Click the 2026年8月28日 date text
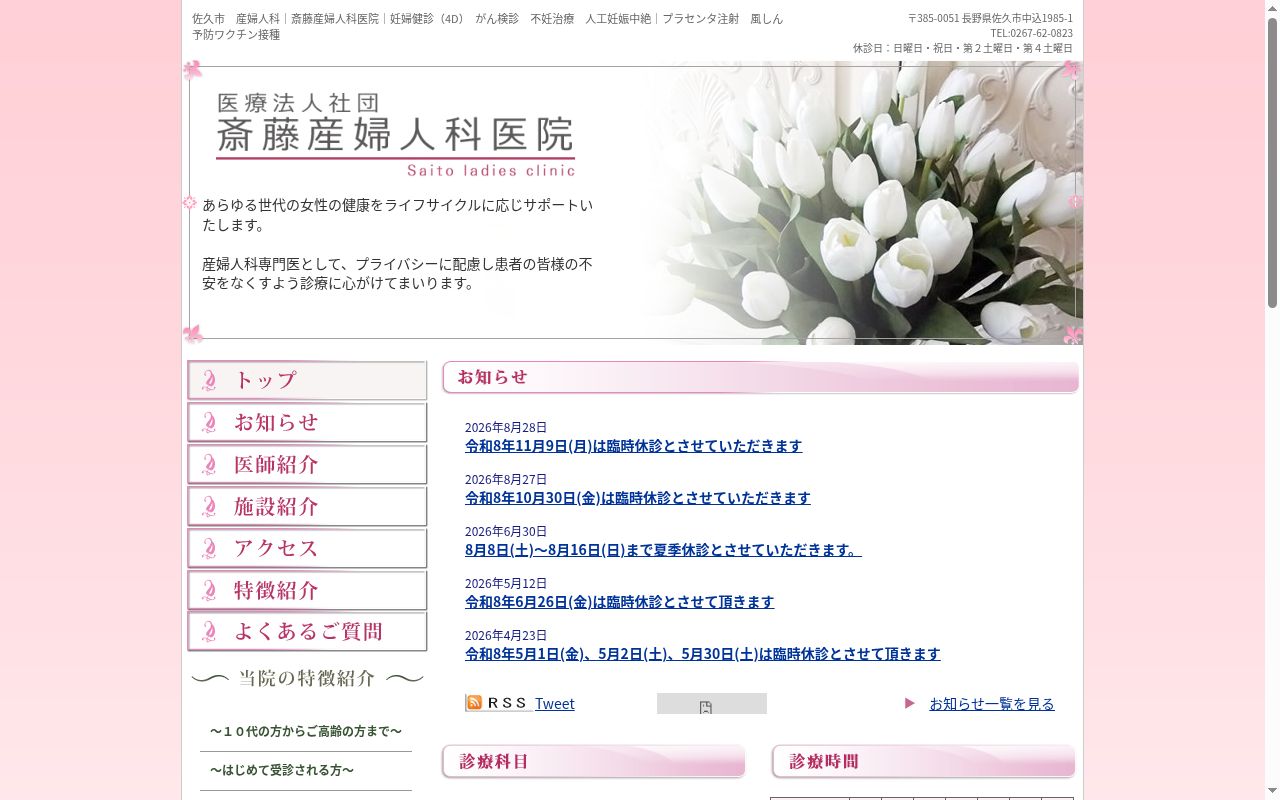Screen dimensions: 1280x800 click(506, 428)
